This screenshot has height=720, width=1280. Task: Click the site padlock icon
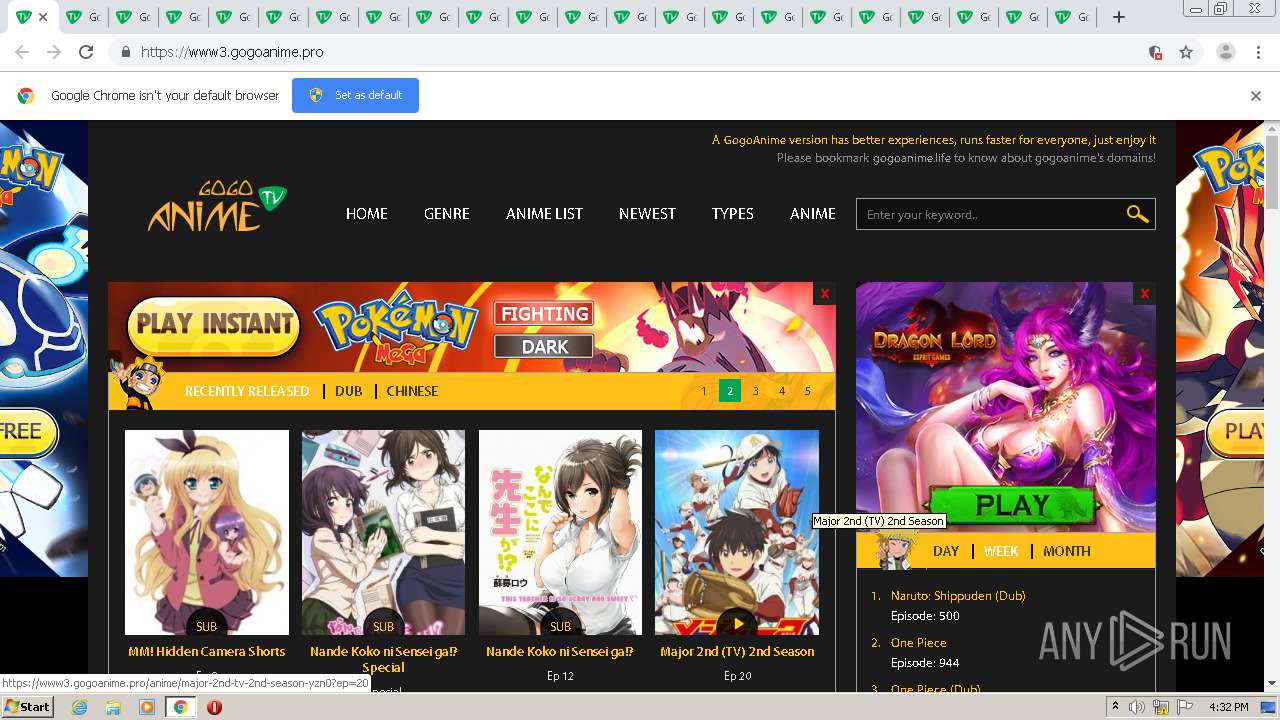coord(125,52)
